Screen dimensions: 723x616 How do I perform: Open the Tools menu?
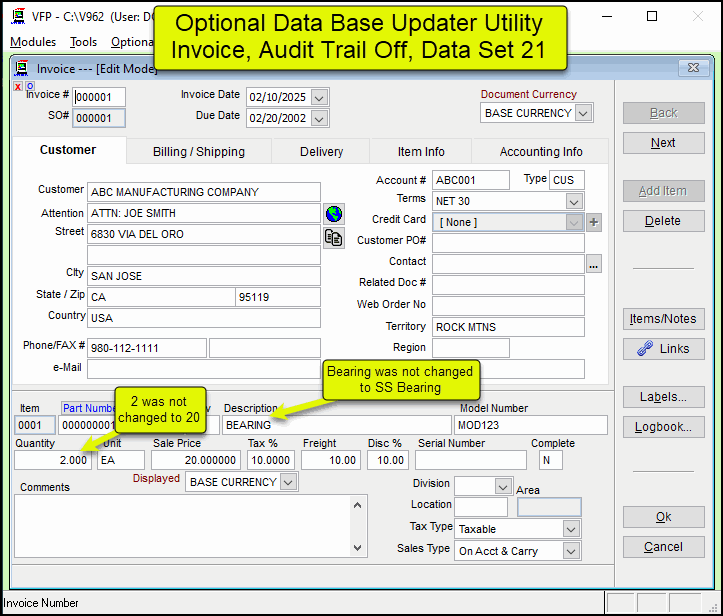(83, 42)
